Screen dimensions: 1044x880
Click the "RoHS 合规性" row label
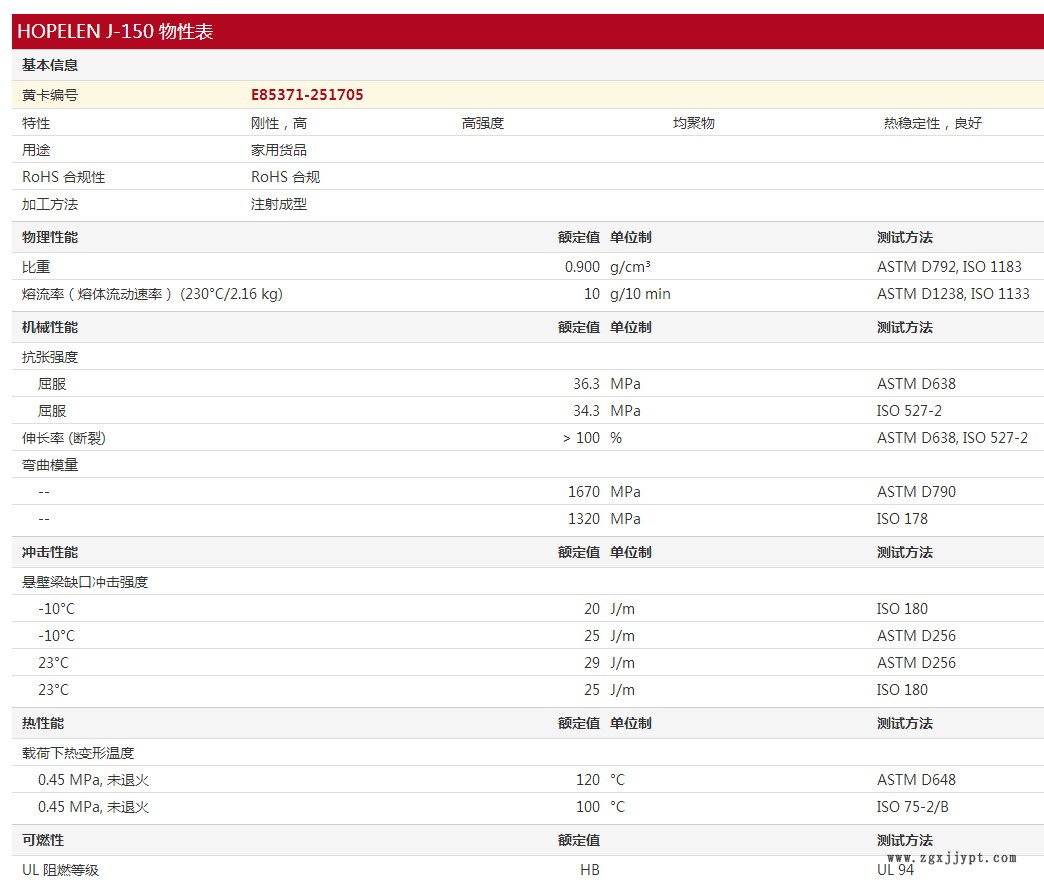pyautogui.click(x=63, y=177)
